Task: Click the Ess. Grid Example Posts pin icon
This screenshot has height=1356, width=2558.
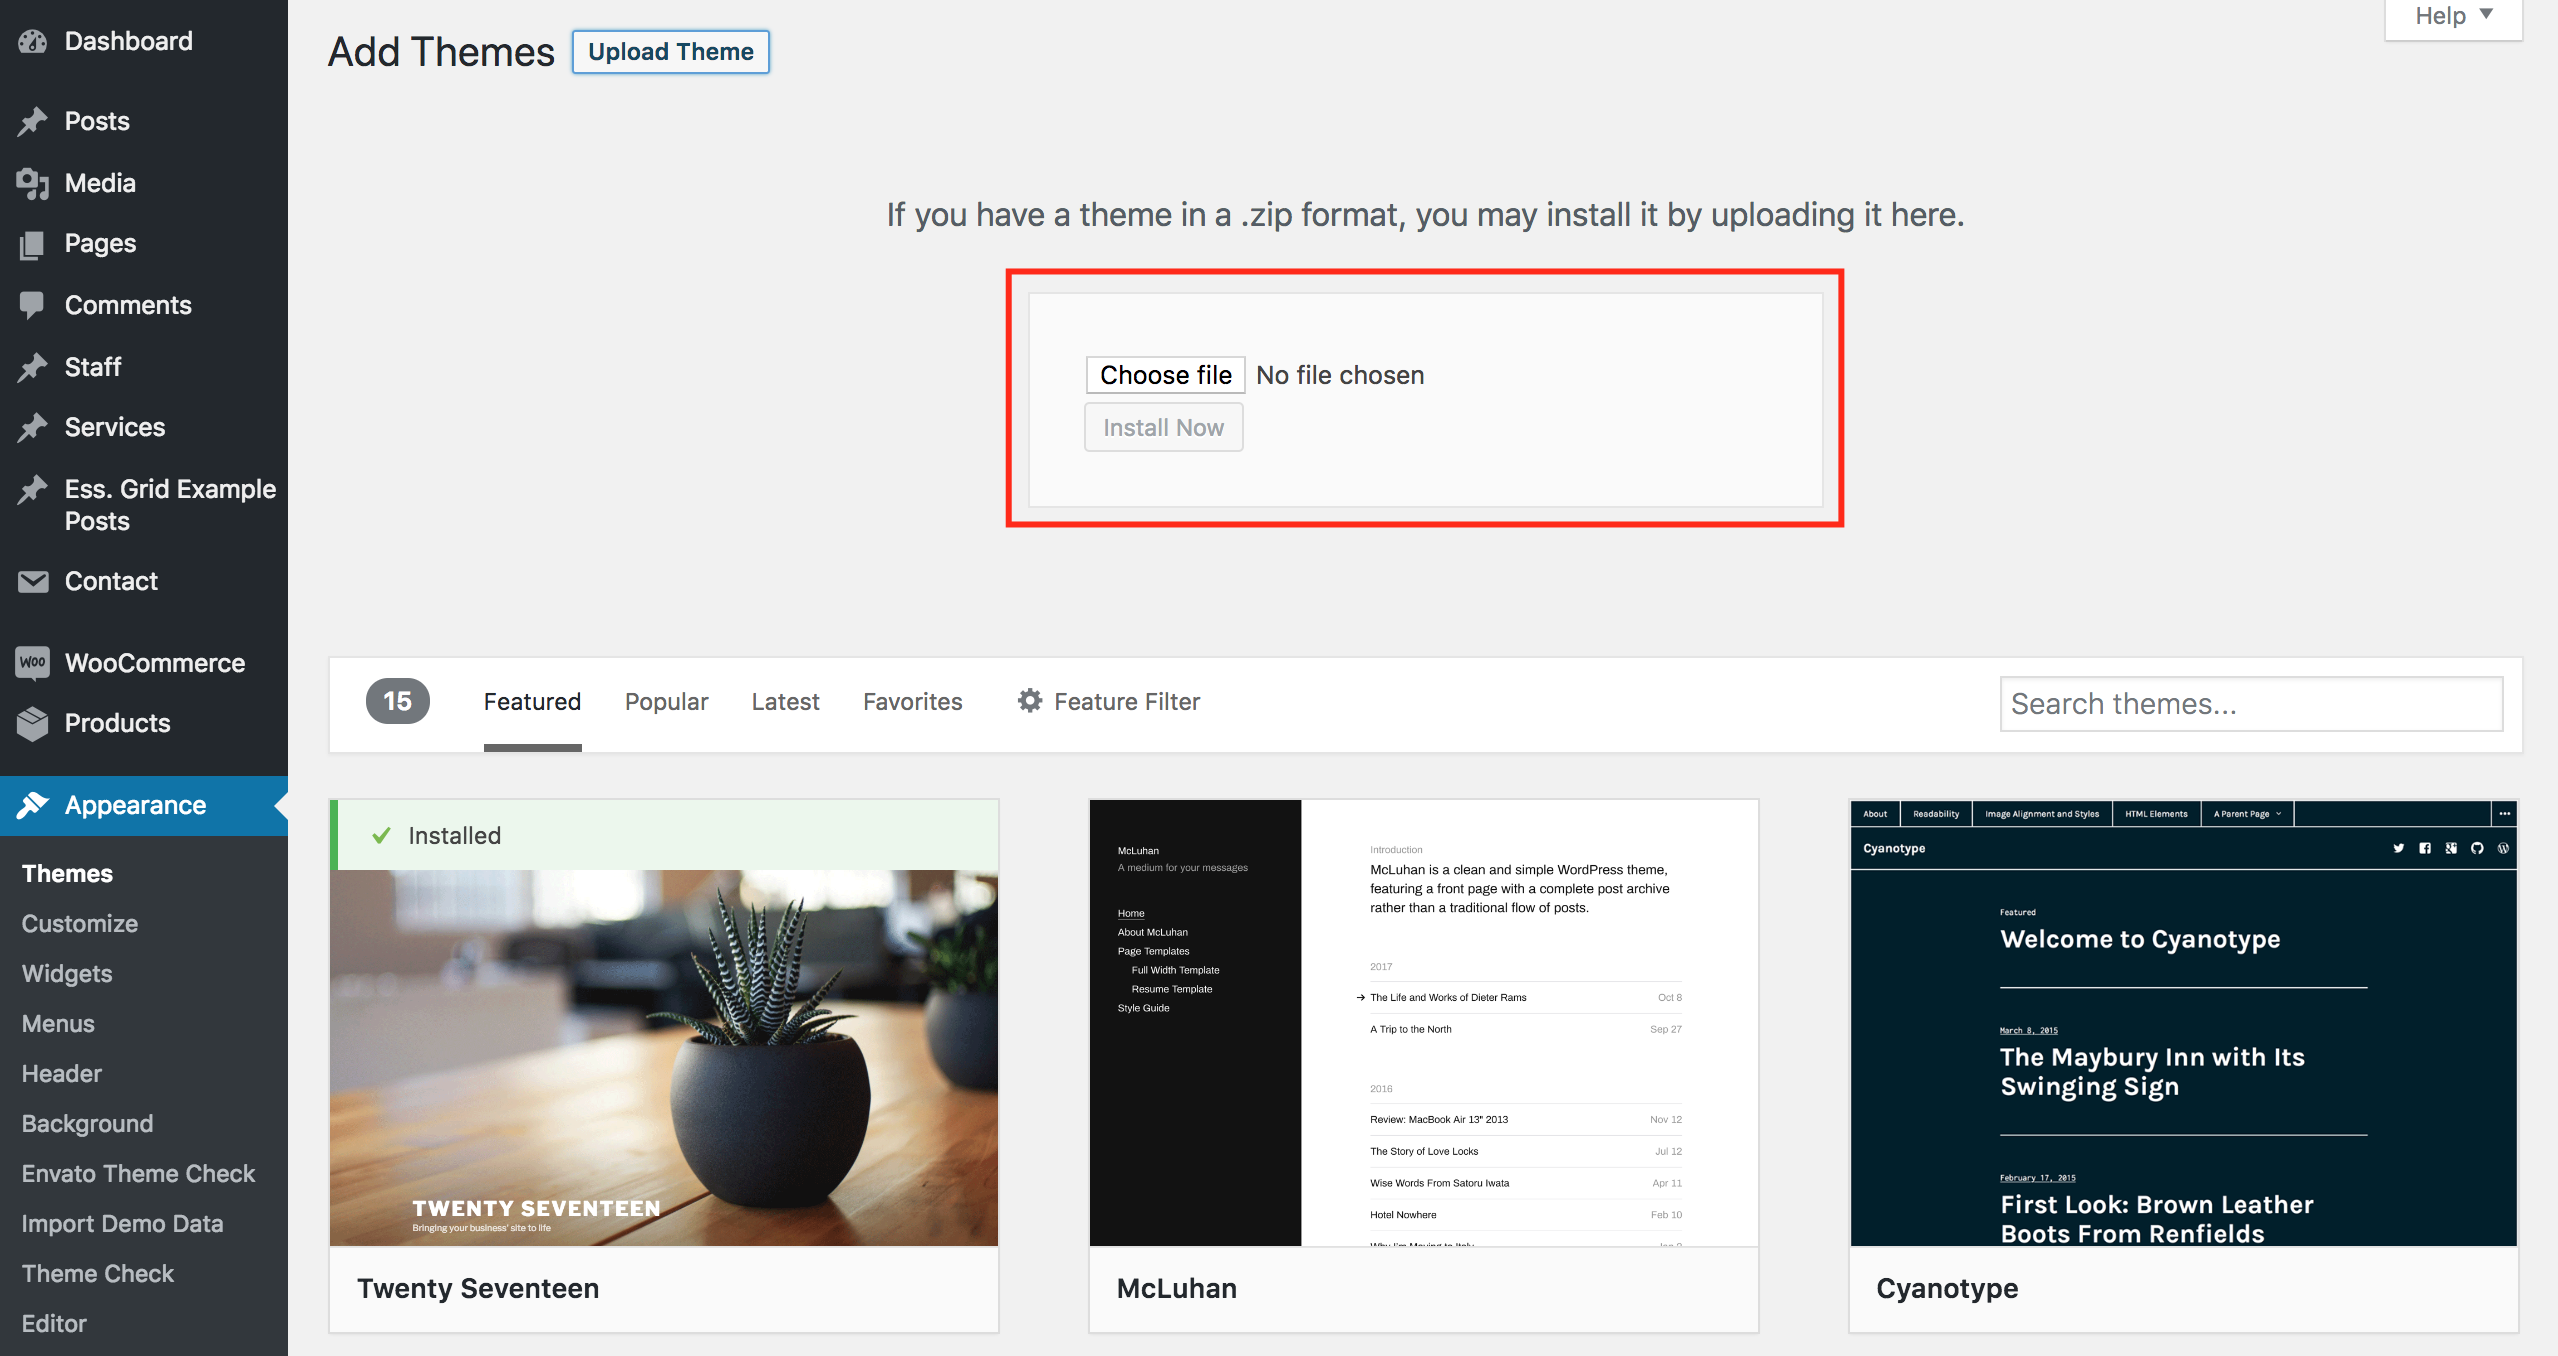Action: coord(32,489)
